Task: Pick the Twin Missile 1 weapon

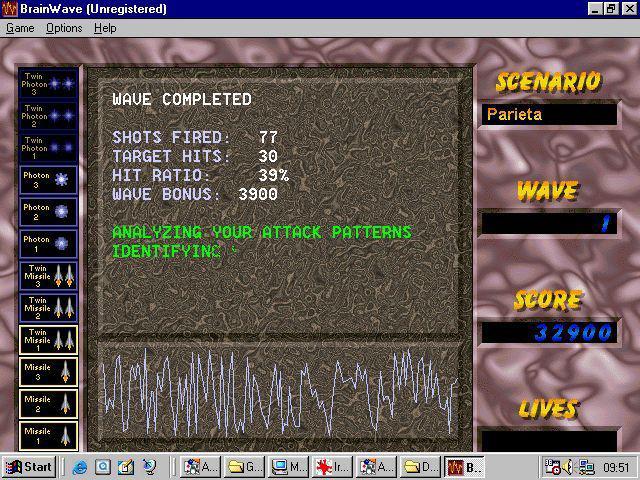Action: tap(48, 340)
